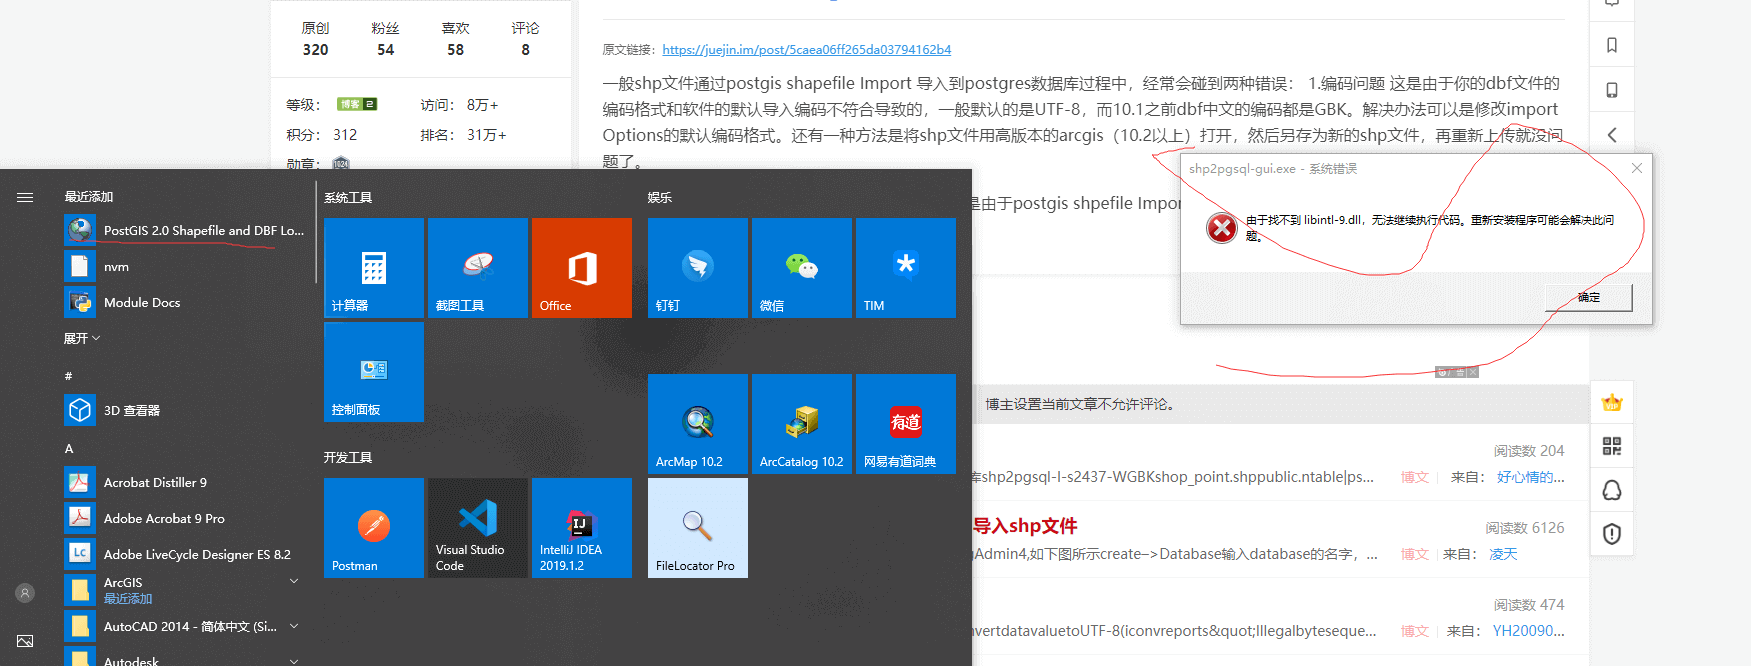The height and width of the screenshot is (666, 1751).
Task: Click 展开 to expand recently added apps
Action: (x=82, y=339)
